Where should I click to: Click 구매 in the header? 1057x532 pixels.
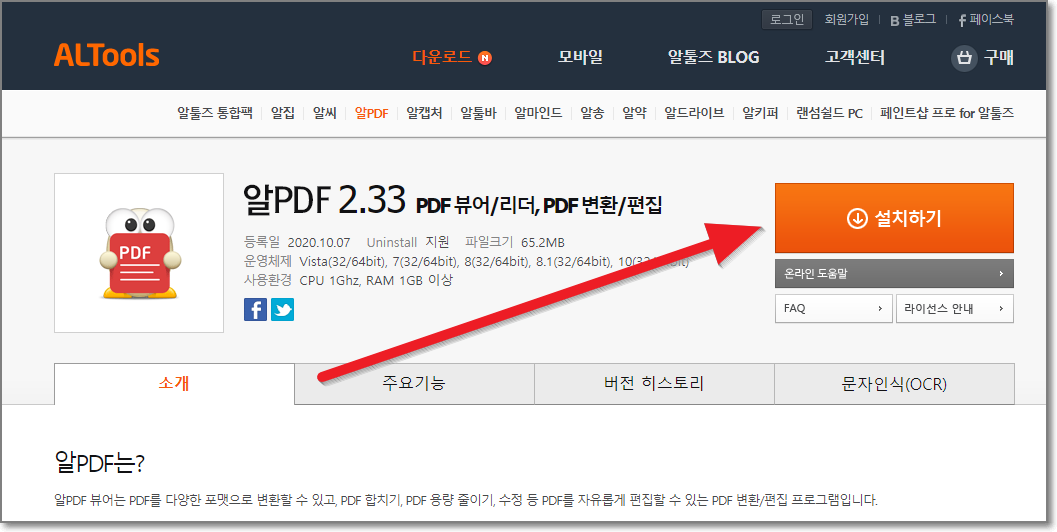pyautogui.click(x=998, y=57)
